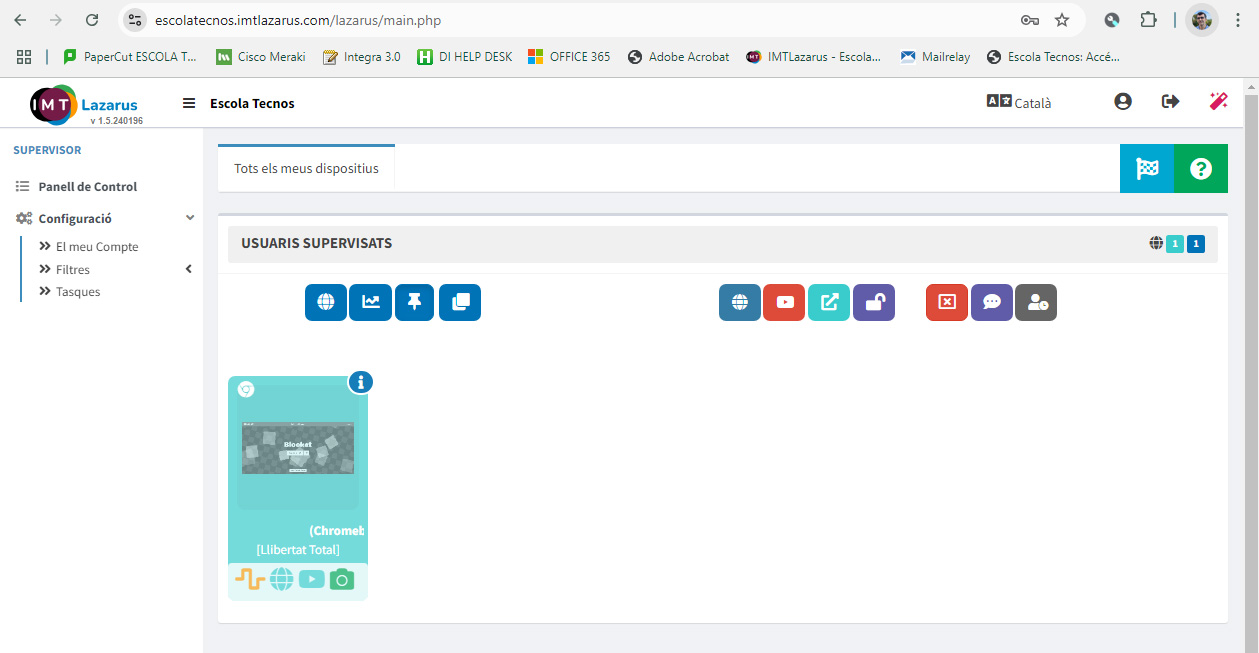This screenshot has width=1259, height=653.
Task: Click the small globe icon in the Usuaris Supervisats header
Action: click(x=1156, y=243)
